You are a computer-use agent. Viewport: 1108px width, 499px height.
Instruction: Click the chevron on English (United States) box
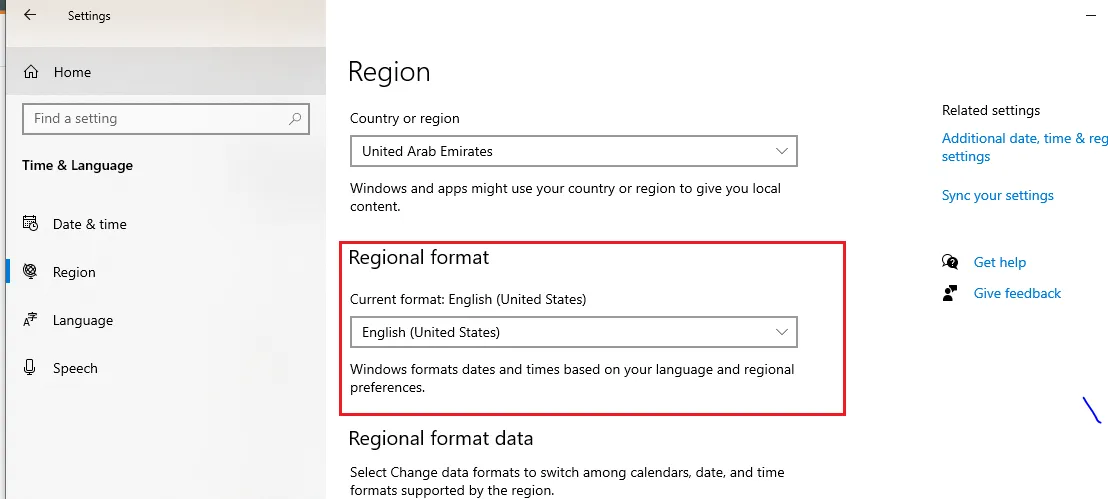(x=782, y=332)
